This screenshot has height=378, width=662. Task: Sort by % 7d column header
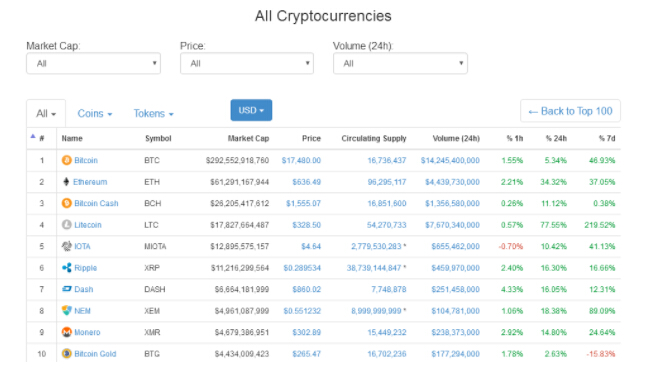607,139
